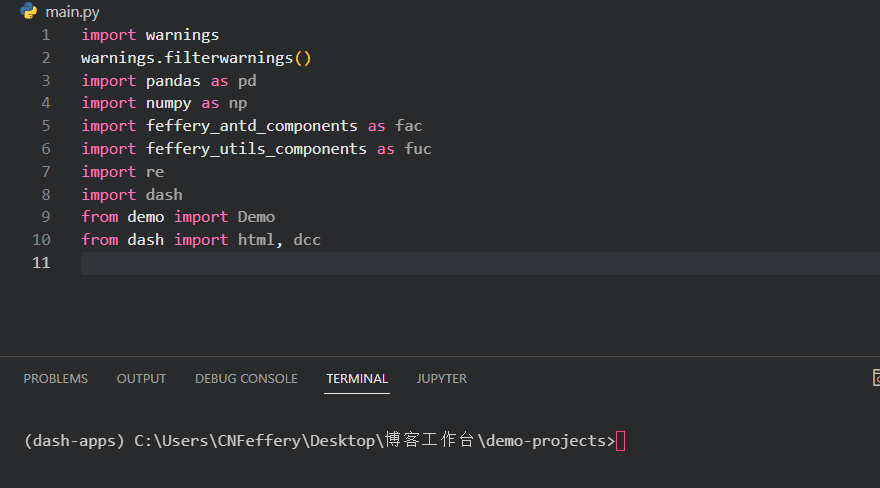Select the main.py breadcrumb label
This screenshot has height=488, width=880.
(72, 12)
